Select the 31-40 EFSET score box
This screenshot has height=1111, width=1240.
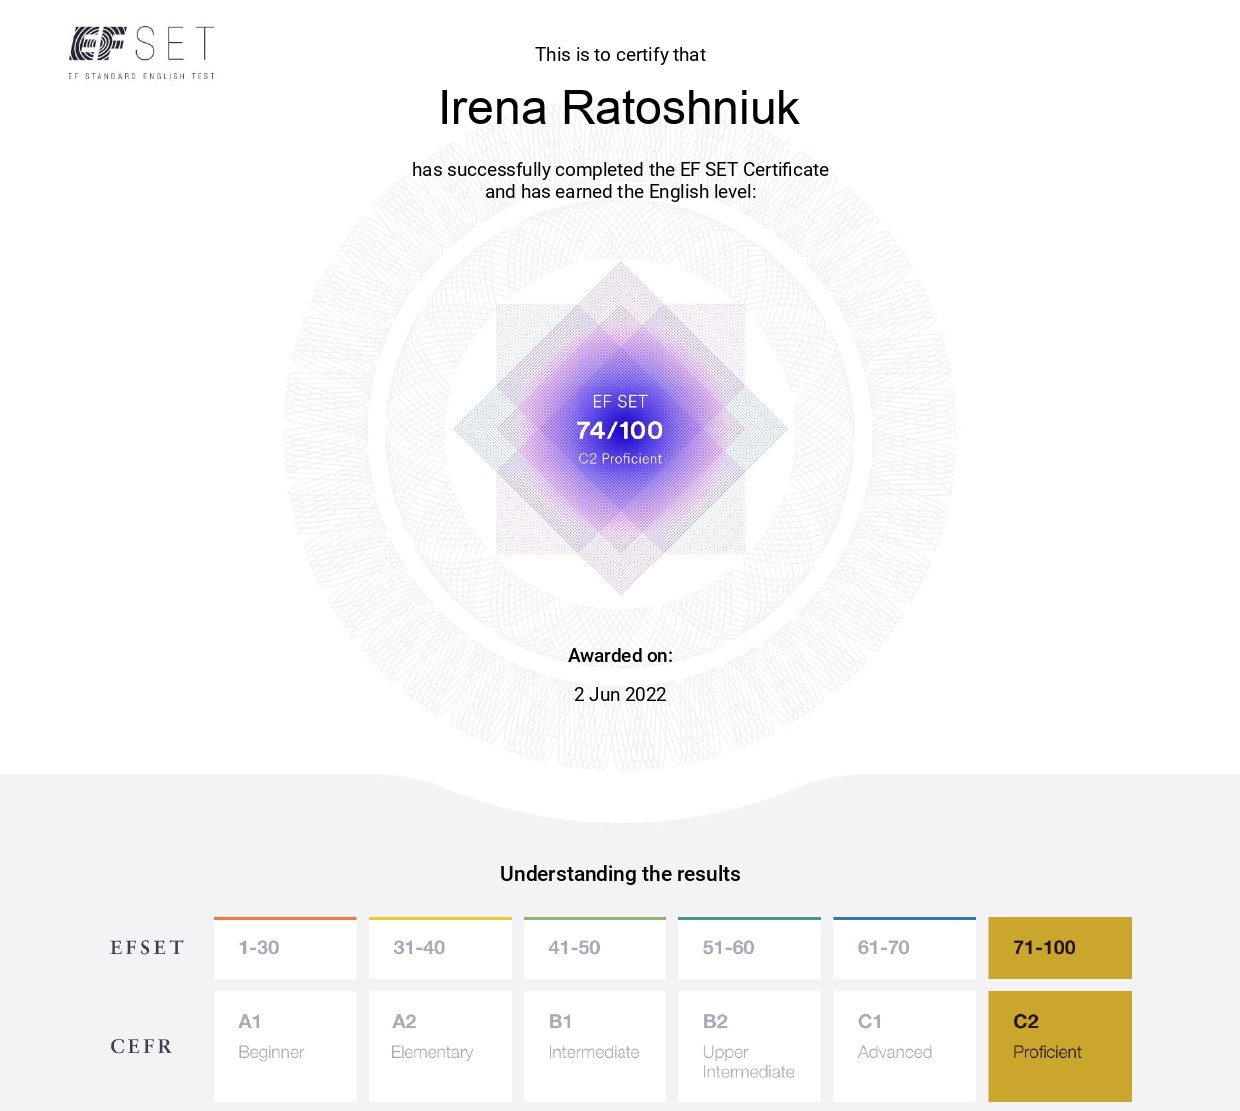tap(440, 948)
